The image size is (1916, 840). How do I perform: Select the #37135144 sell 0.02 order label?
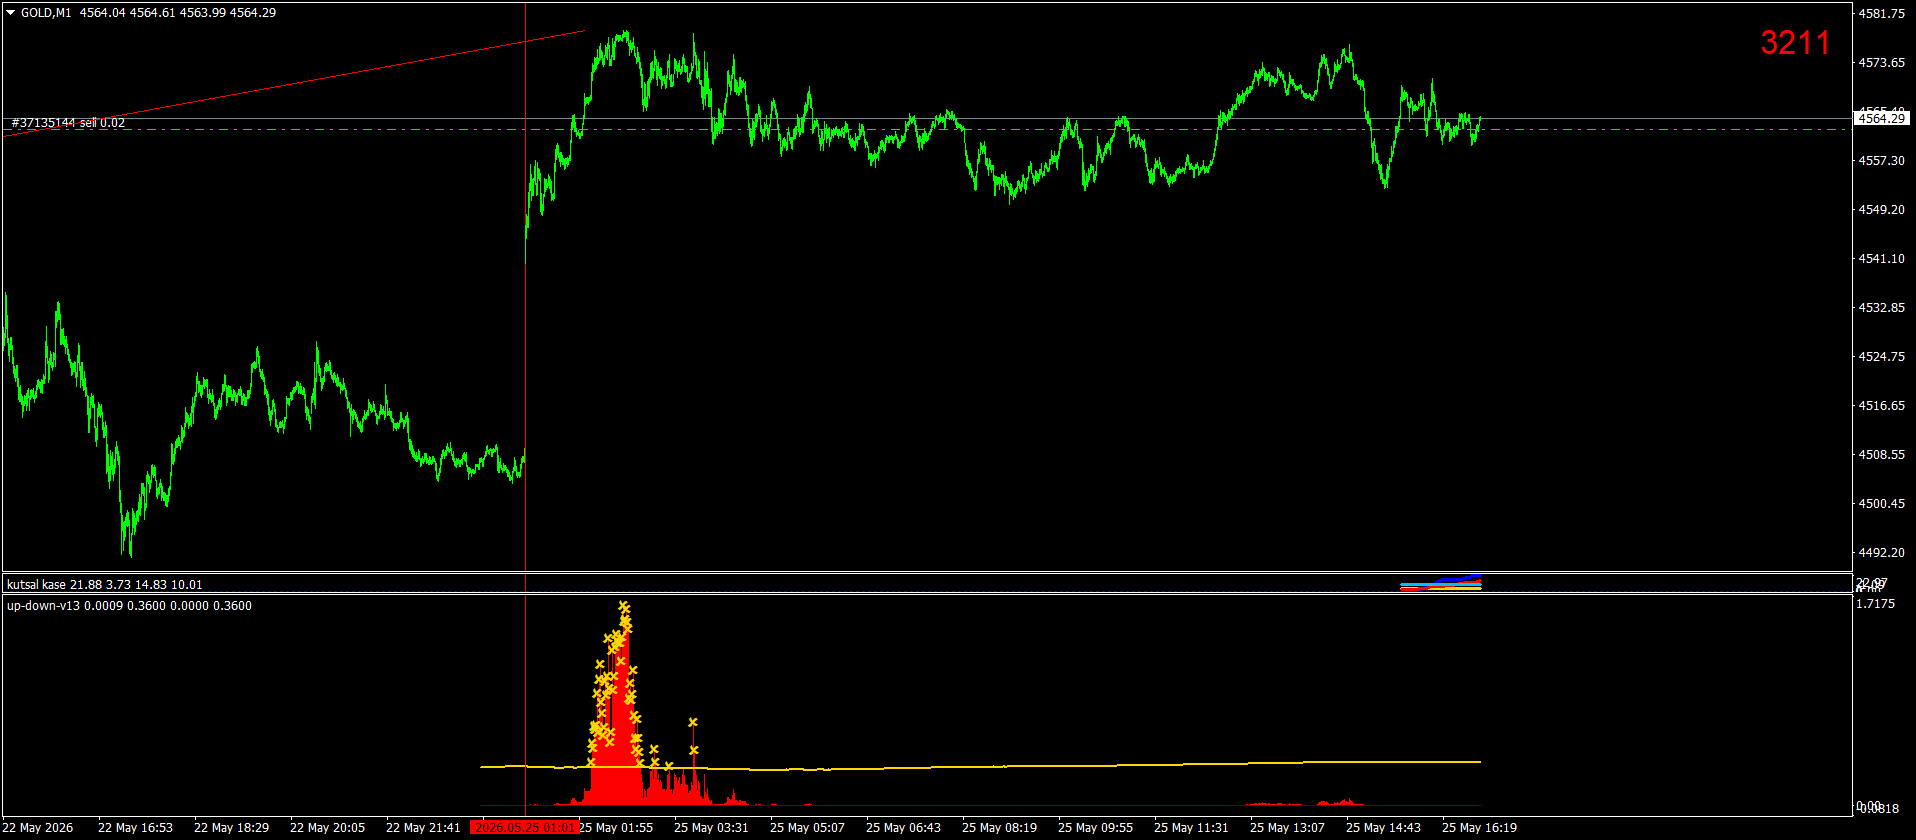(68, 123)
